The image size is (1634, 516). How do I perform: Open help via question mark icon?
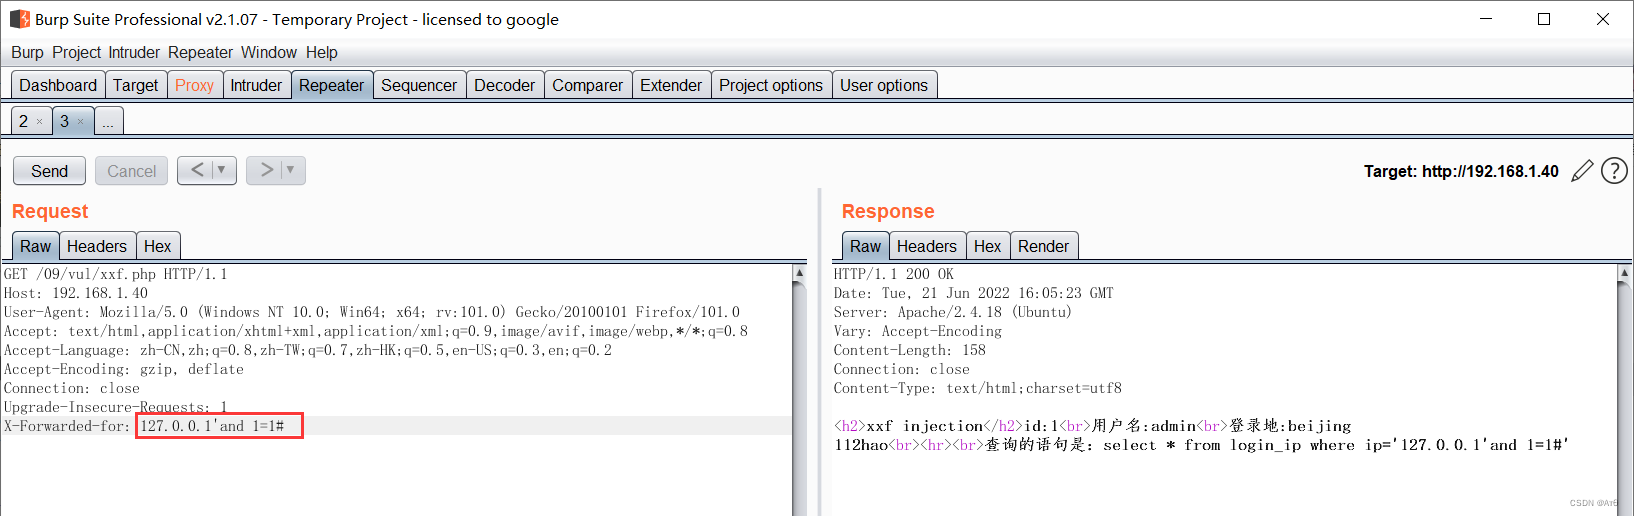[1614, 171]
